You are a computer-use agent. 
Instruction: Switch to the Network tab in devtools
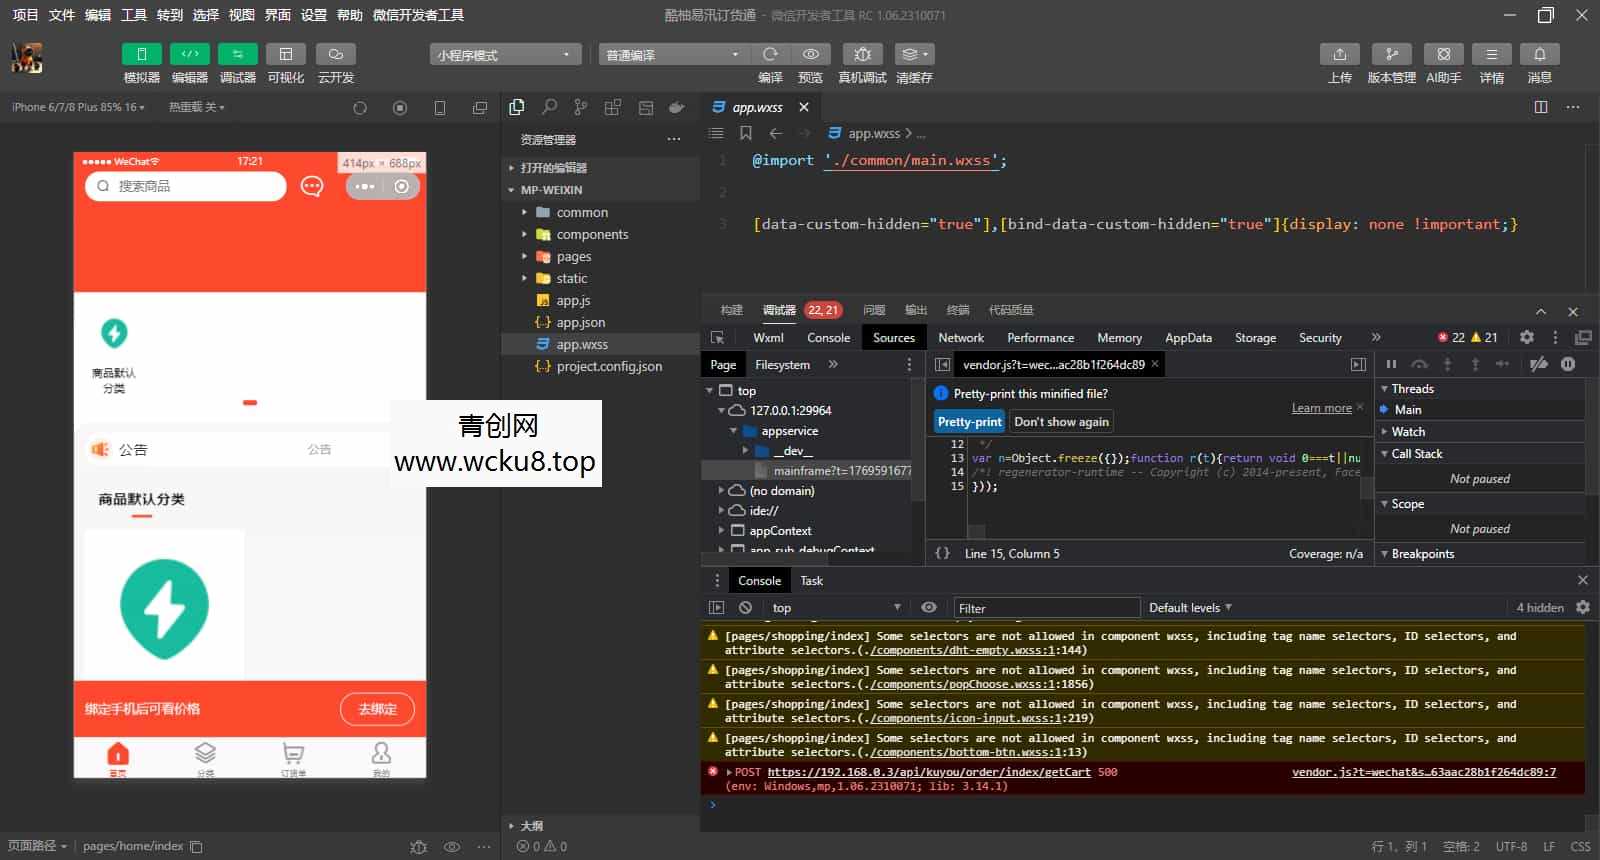click(x=960, y=338)
